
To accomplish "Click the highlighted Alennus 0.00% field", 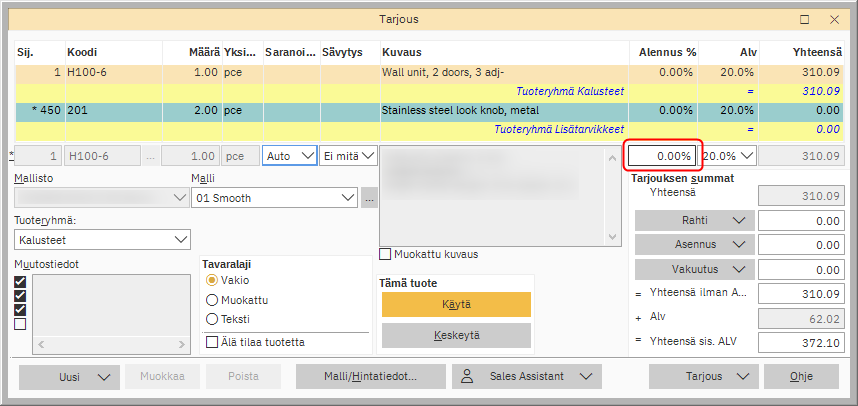I will pyautogui.click(x=661, y=156).
